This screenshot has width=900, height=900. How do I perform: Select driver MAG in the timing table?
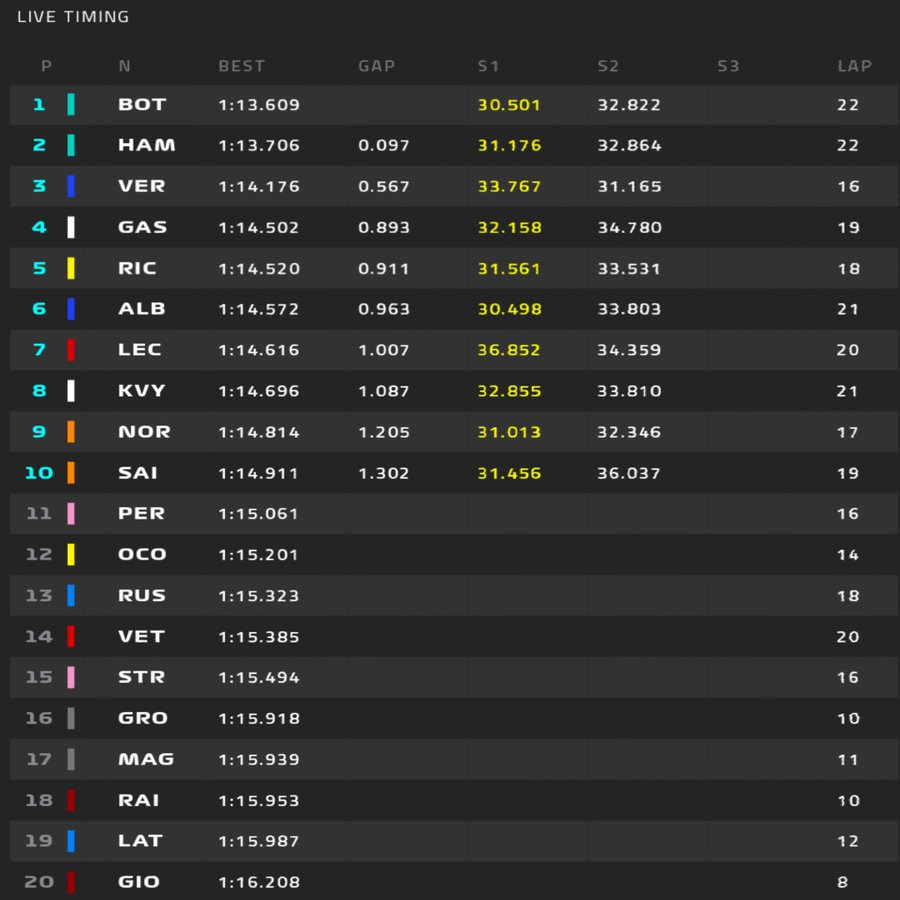tap(146, 759)
